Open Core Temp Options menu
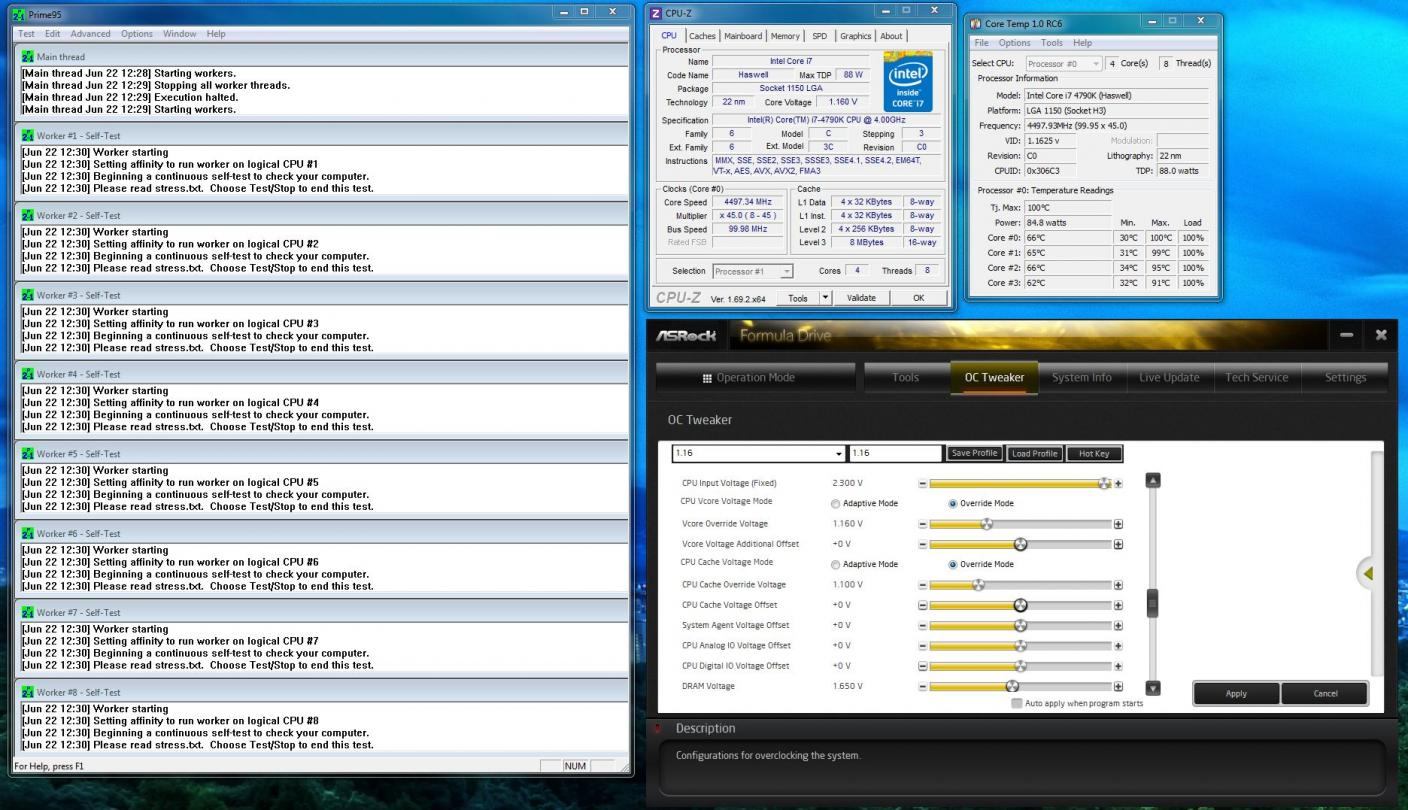This screenshot has height=810, width=1408. [x=1014, y=43]
